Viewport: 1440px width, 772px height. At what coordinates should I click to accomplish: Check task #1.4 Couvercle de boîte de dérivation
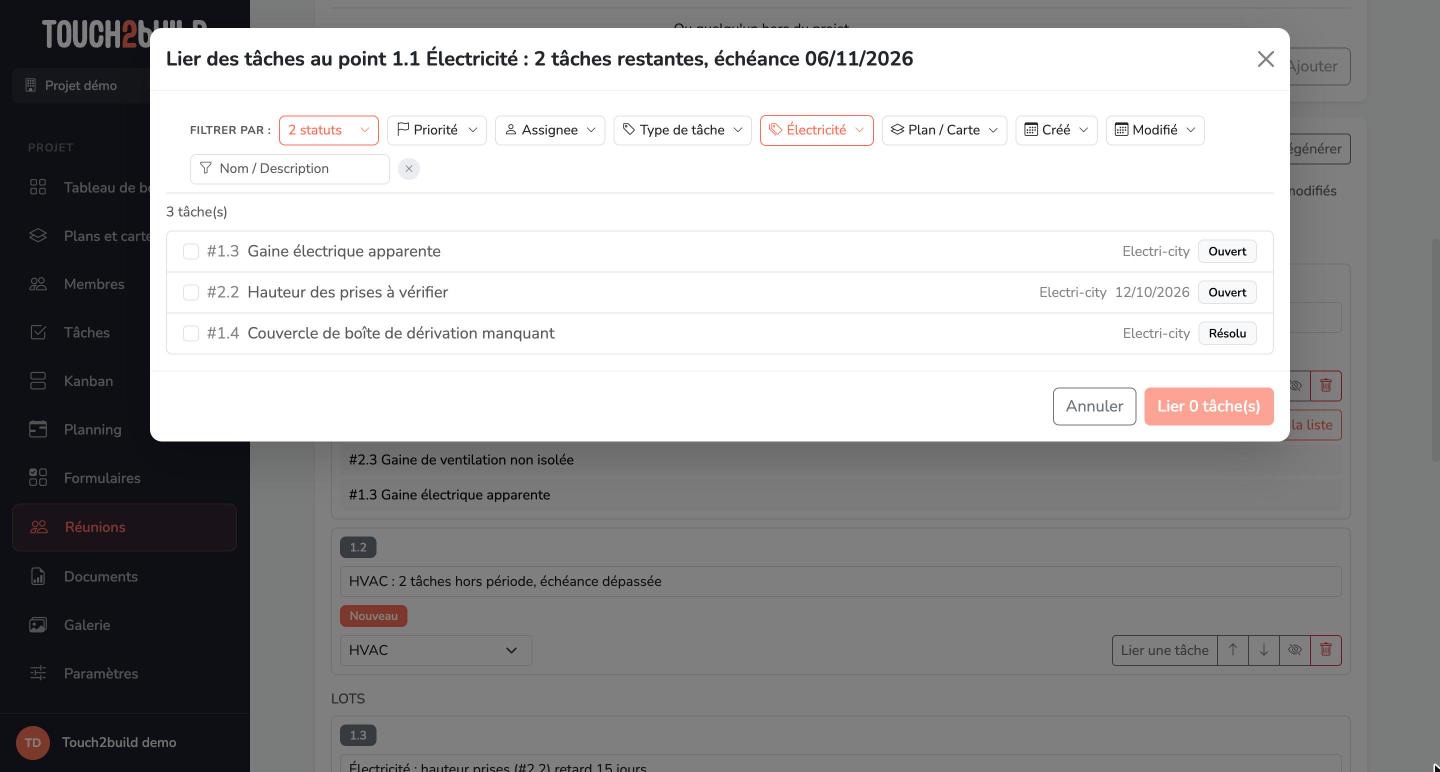191,334
